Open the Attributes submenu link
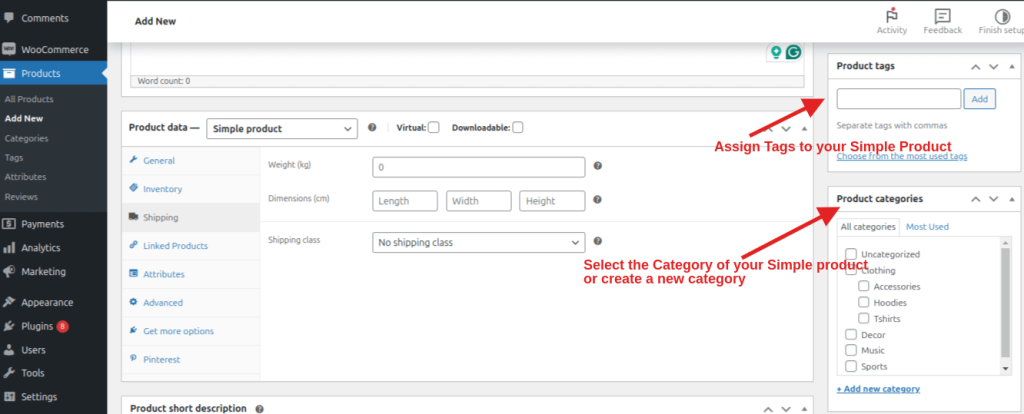 point(25,177)
